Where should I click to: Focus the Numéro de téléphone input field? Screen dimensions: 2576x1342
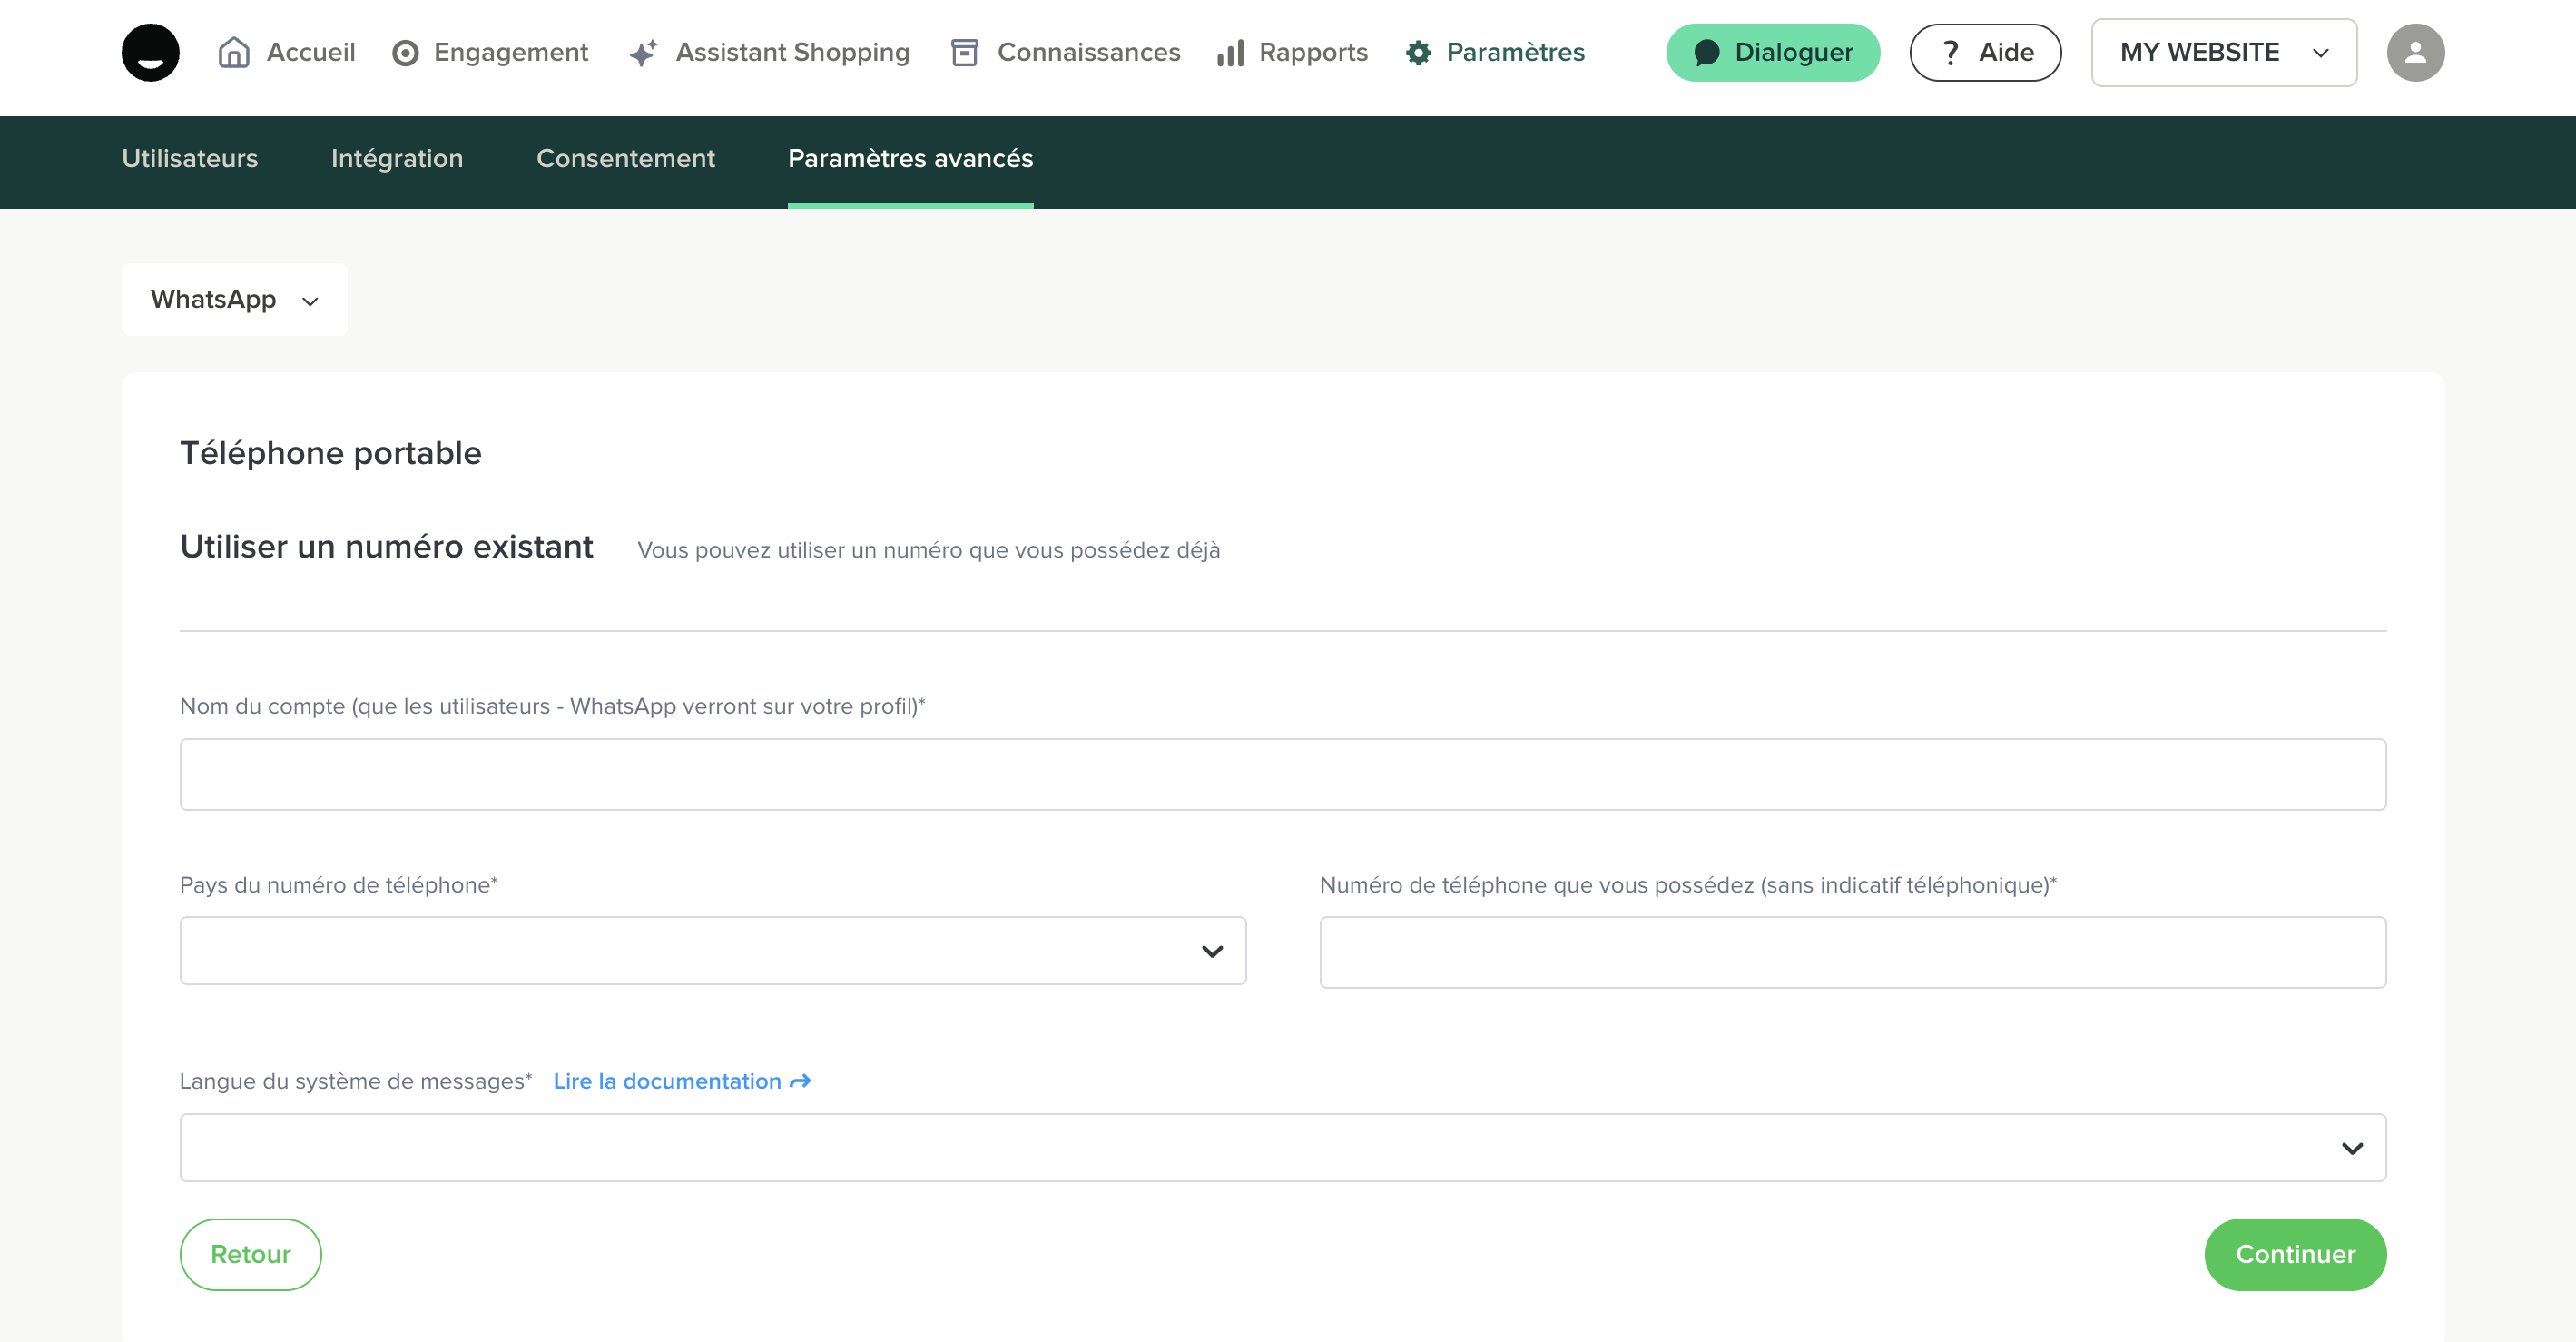pyautogui.click(x=1852, y=952)
